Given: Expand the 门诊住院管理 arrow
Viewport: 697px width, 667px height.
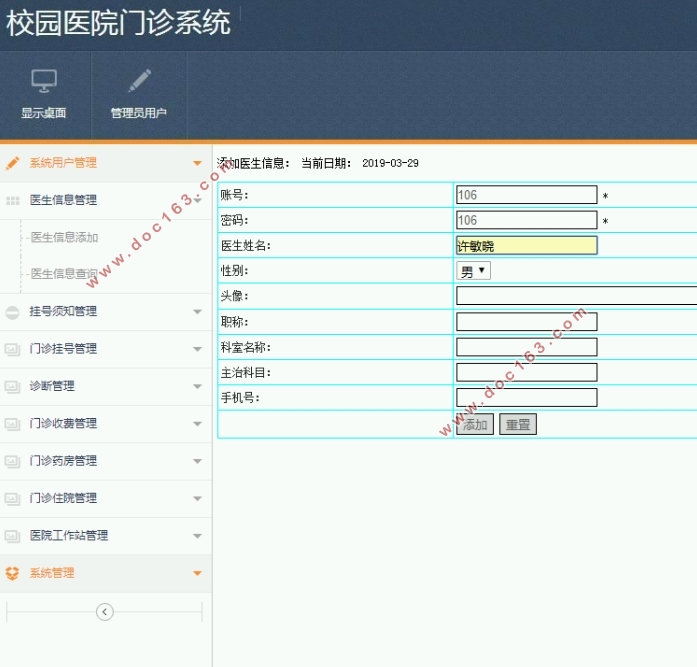Looking at the screenshot, I should (x=197, y=499).
